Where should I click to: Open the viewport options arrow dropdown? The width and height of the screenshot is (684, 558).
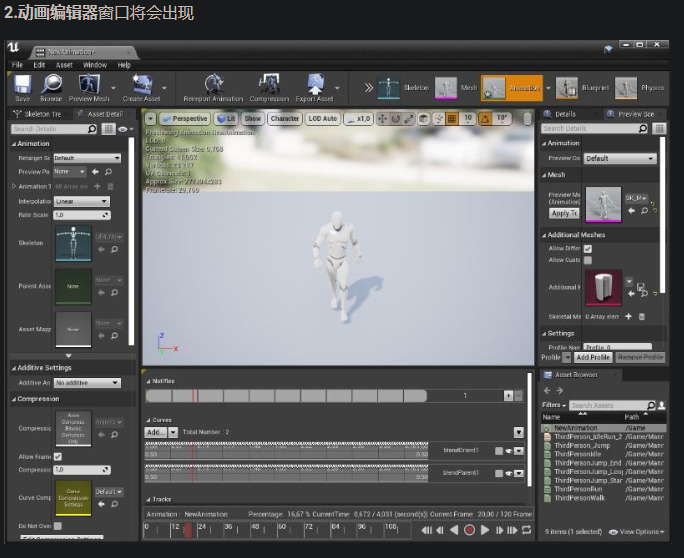click(150, 119)
